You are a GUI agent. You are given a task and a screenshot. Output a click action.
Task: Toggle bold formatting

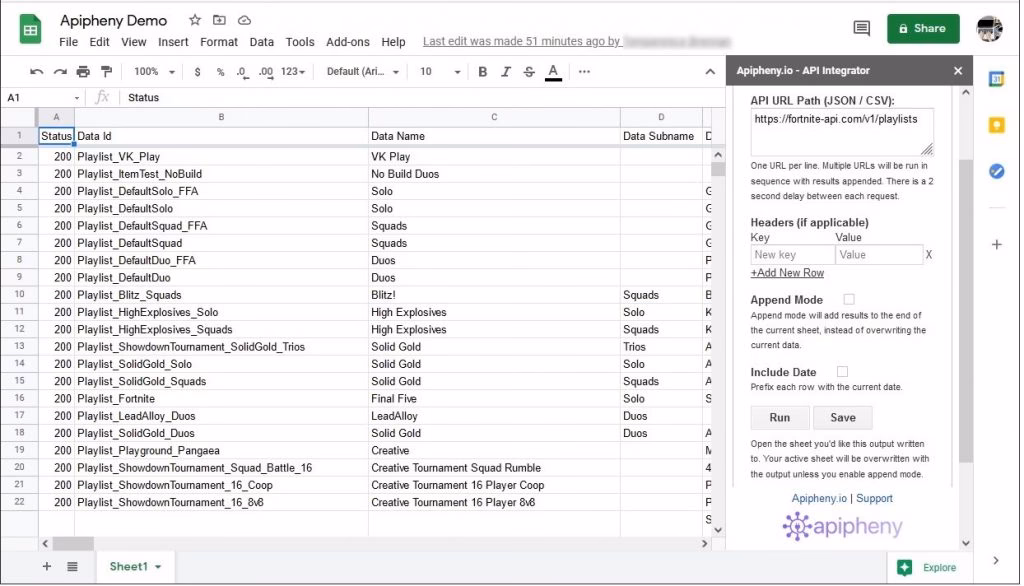click(x=483, y=72)
